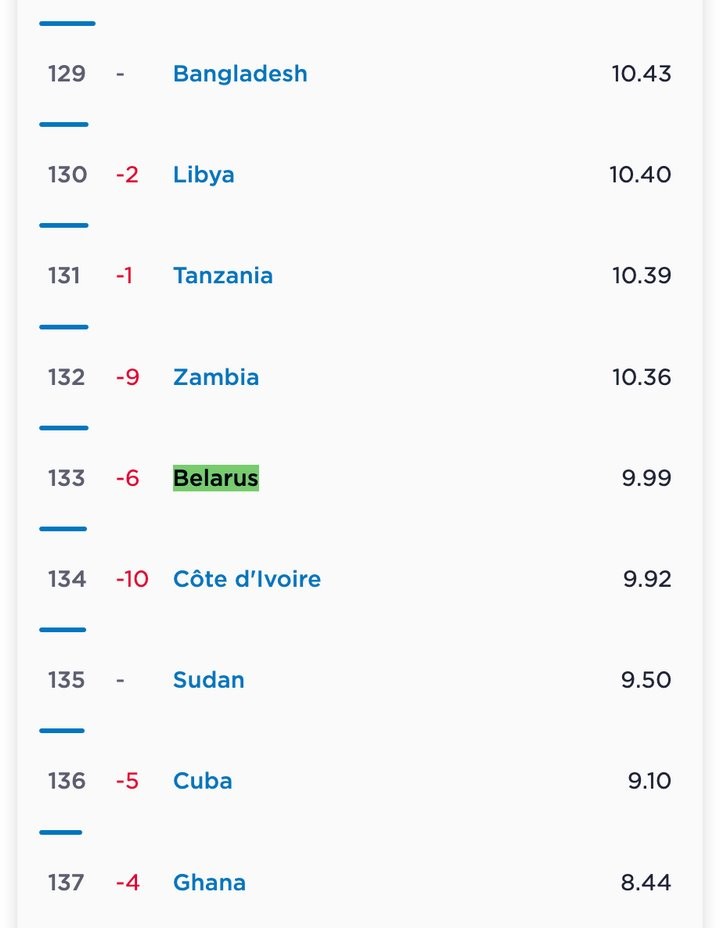Select the Zambia link
This screenshot has height=928, width=720.
click(x=216, y=377)
